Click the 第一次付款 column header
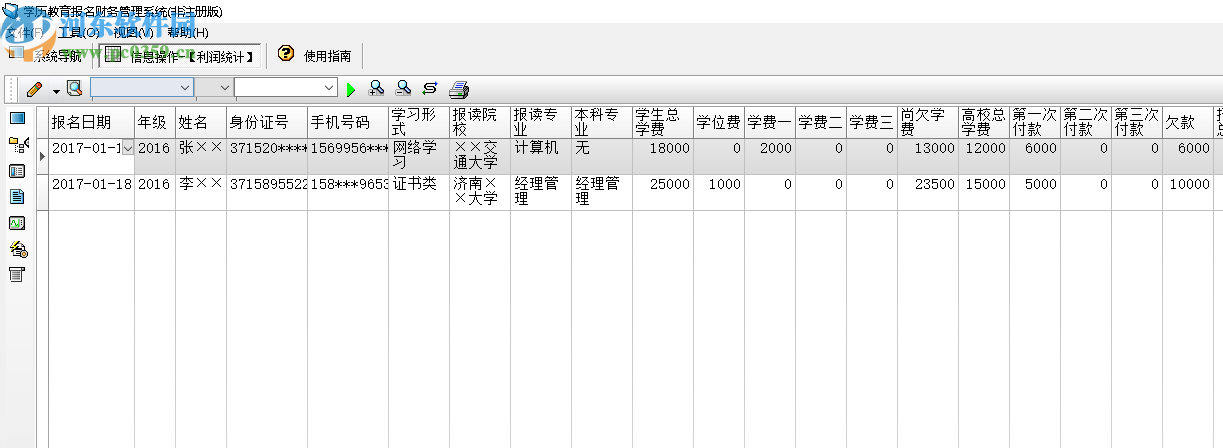Image resolution: width=1223 pixels, height=448 pixels. click(1034, 122)
